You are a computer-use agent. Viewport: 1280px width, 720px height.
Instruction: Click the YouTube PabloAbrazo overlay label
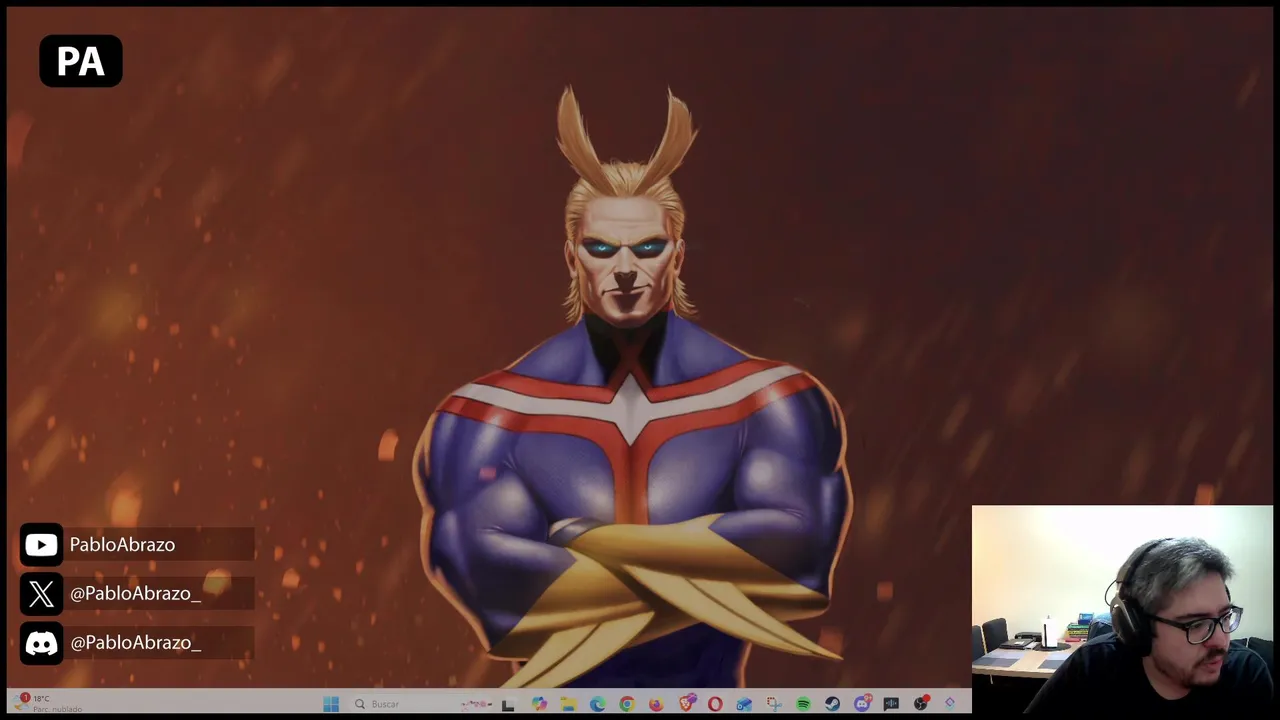coord(137,545)
